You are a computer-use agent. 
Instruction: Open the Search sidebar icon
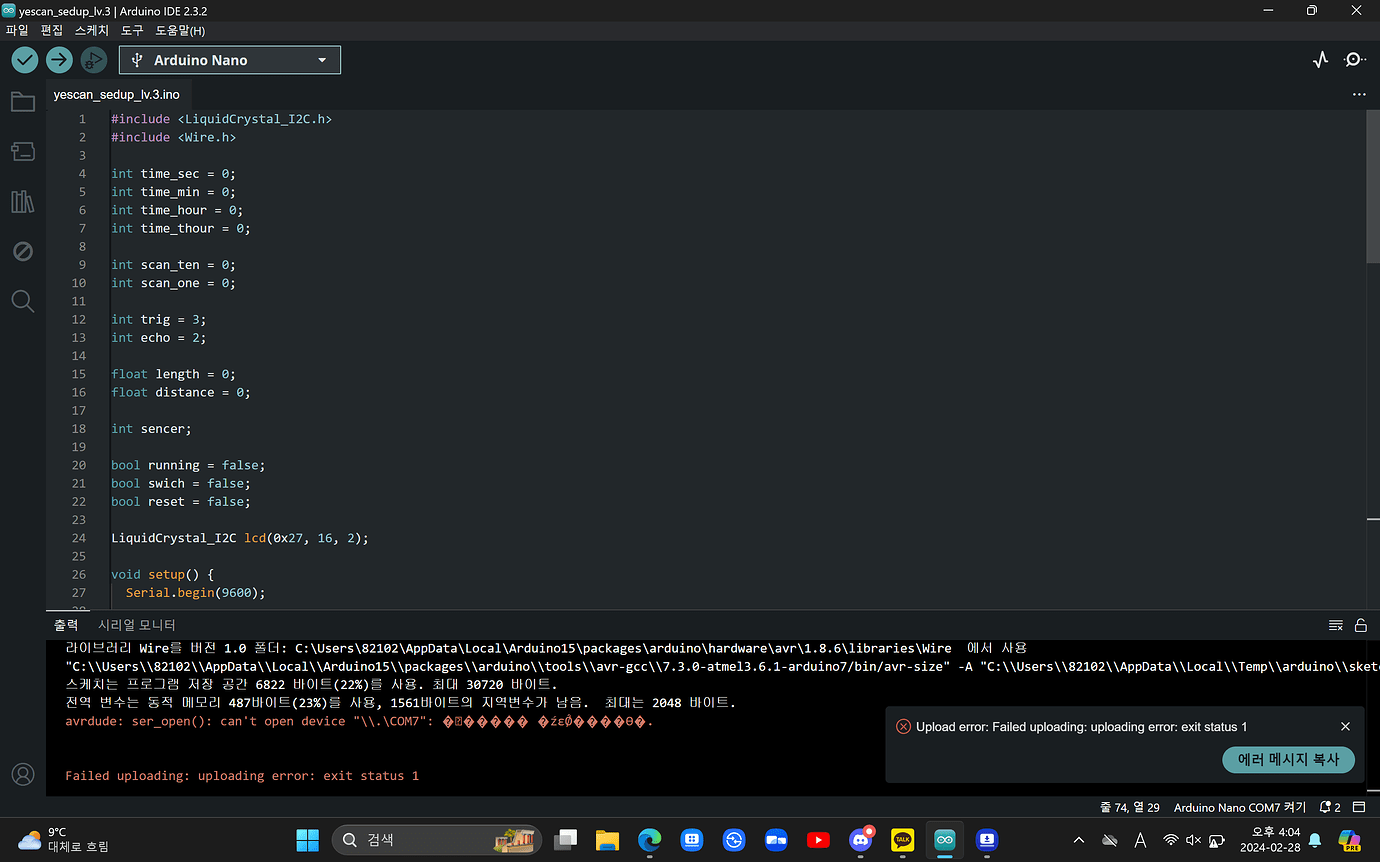pyautogui.click(x=22, y=301)
